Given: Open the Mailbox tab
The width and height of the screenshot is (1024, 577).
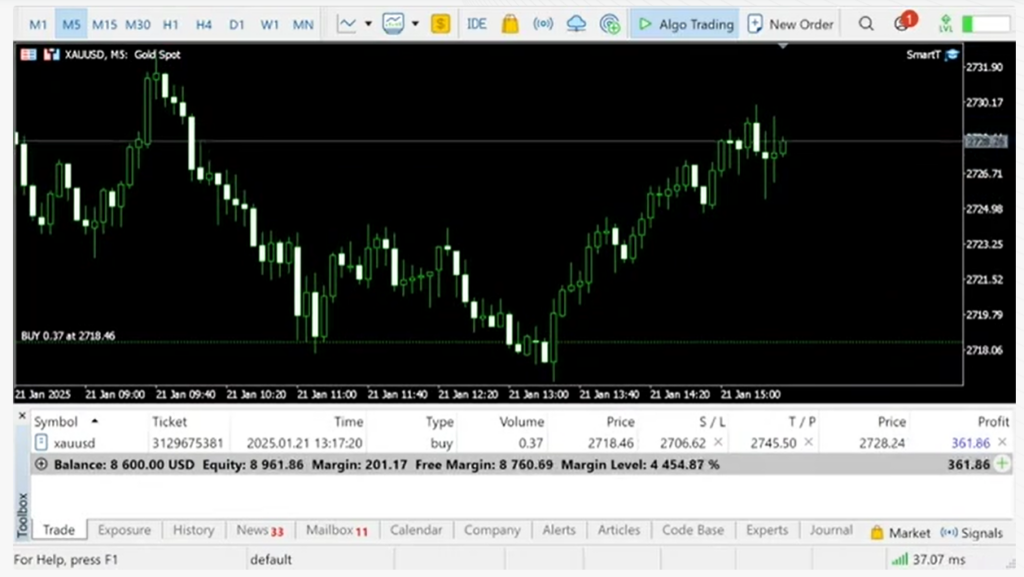Looking at the screenshot, I should (337, 530).
